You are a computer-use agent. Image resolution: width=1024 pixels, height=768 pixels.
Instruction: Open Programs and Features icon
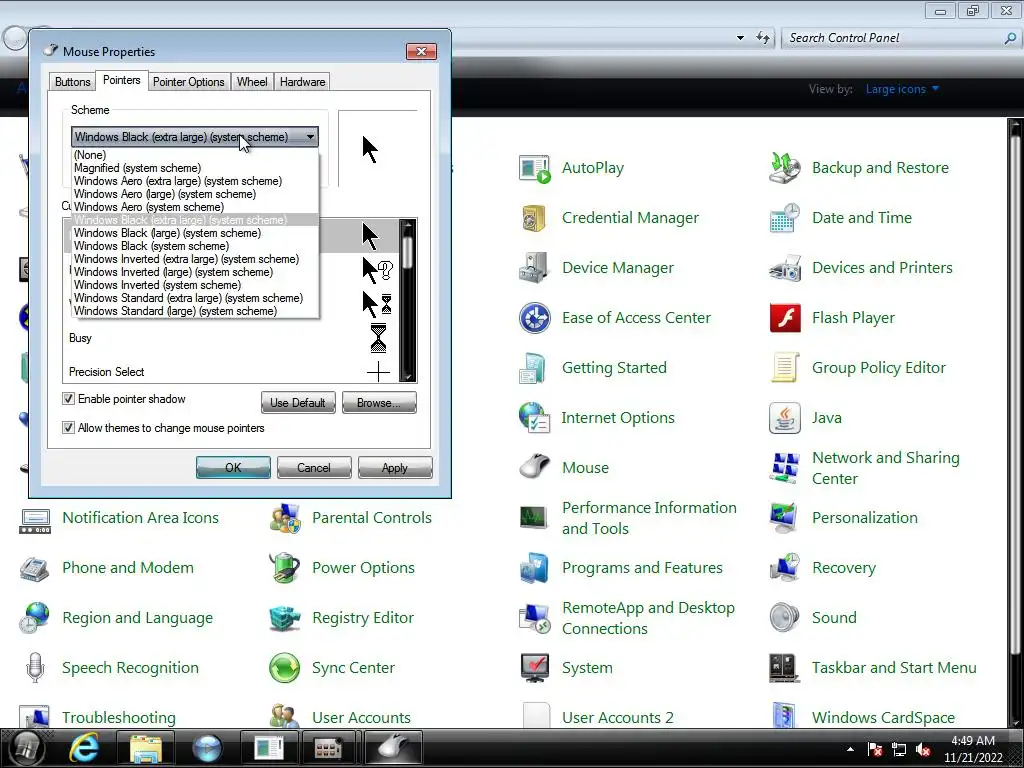point(534,568)
